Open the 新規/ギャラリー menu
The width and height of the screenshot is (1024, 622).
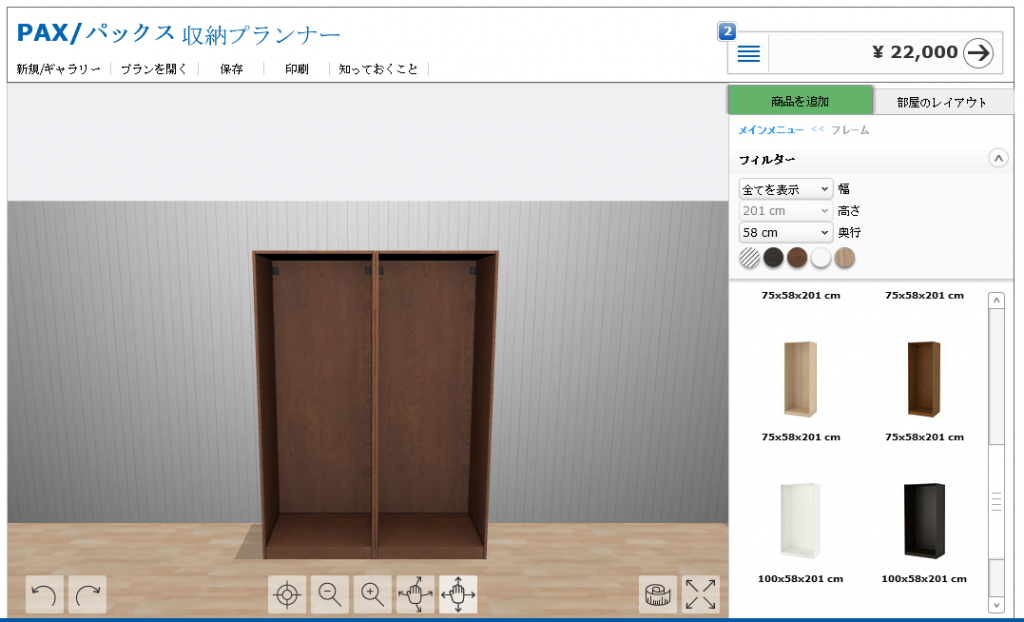(x=59, y=69)
